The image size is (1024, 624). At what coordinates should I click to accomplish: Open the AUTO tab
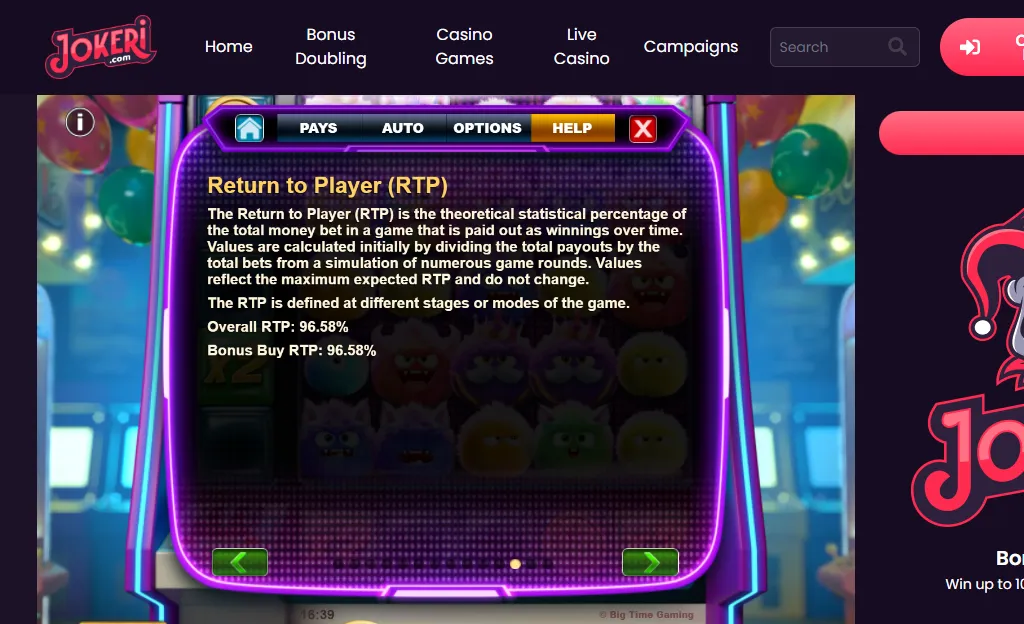pos(403,128)
